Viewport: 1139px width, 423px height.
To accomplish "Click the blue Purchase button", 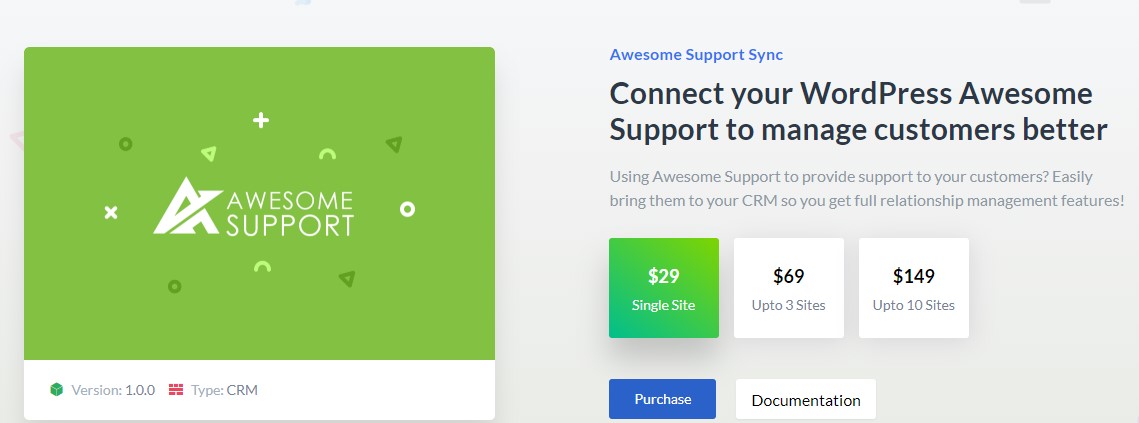I will 662,399.
